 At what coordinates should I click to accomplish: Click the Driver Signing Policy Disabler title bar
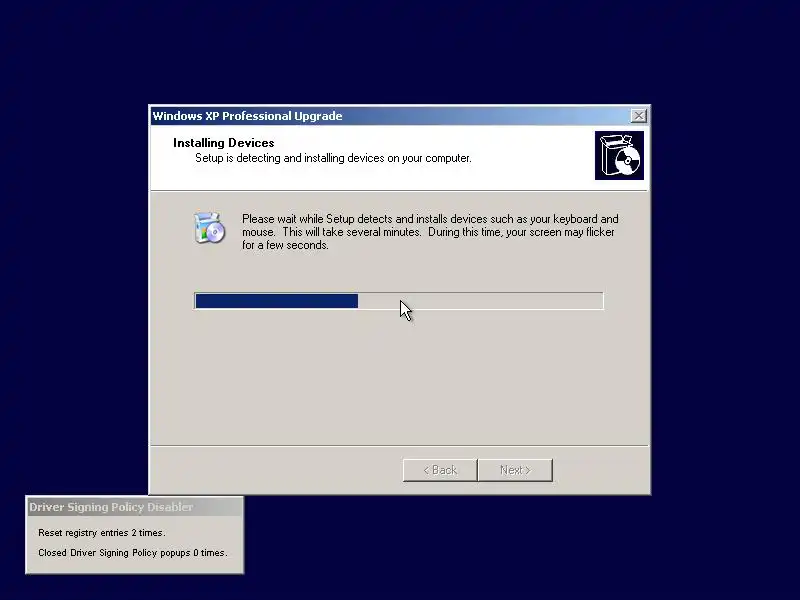coord(135,507)
